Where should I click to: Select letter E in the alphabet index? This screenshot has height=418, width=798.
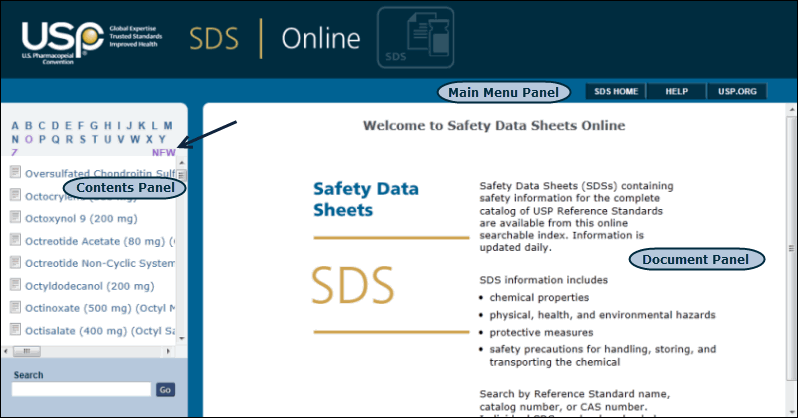[x=68, y=126]
